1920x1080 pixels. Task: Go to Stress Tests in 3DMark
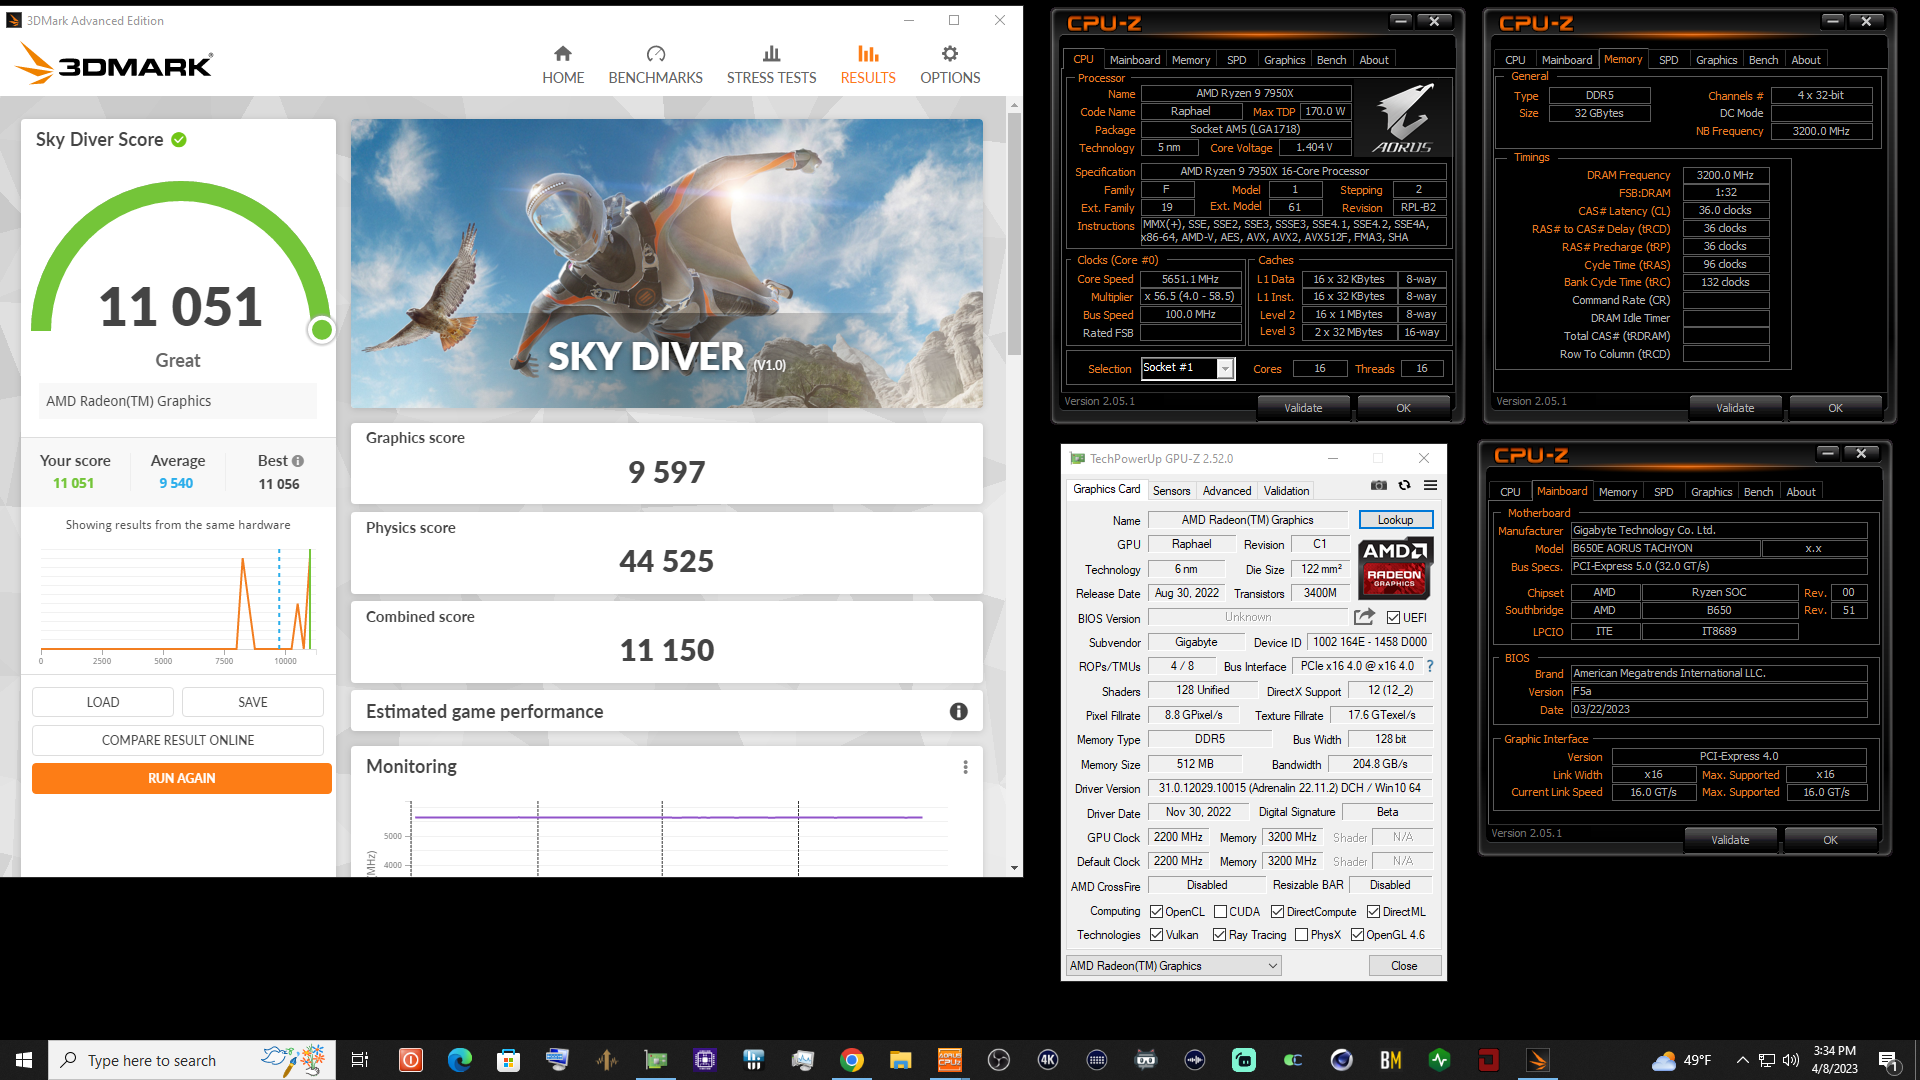[x=771, y=65]
